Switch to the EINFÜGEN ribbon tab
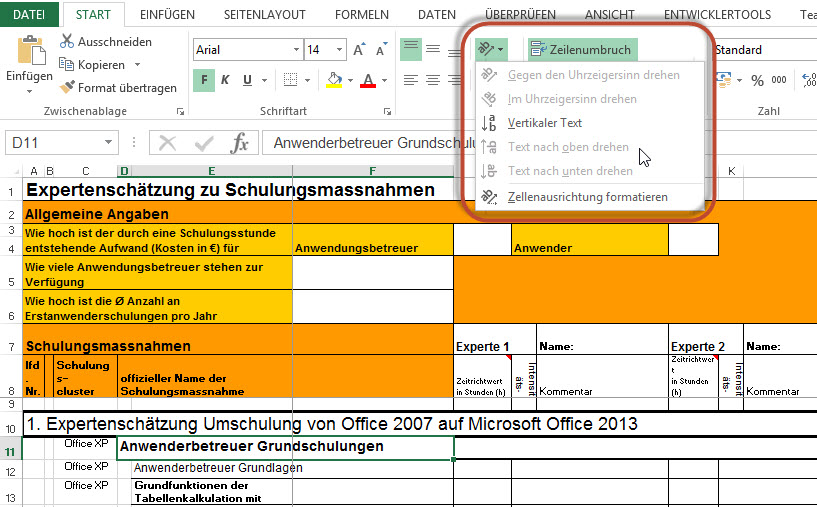The width and height of the screenshot is (817, 507). click(x=167, y=15)
